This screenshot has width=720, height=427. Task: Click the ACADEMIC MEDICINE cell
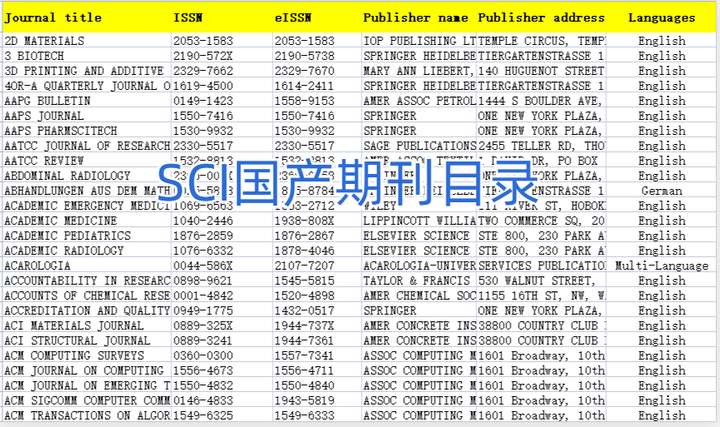click(x=87, y=220)
